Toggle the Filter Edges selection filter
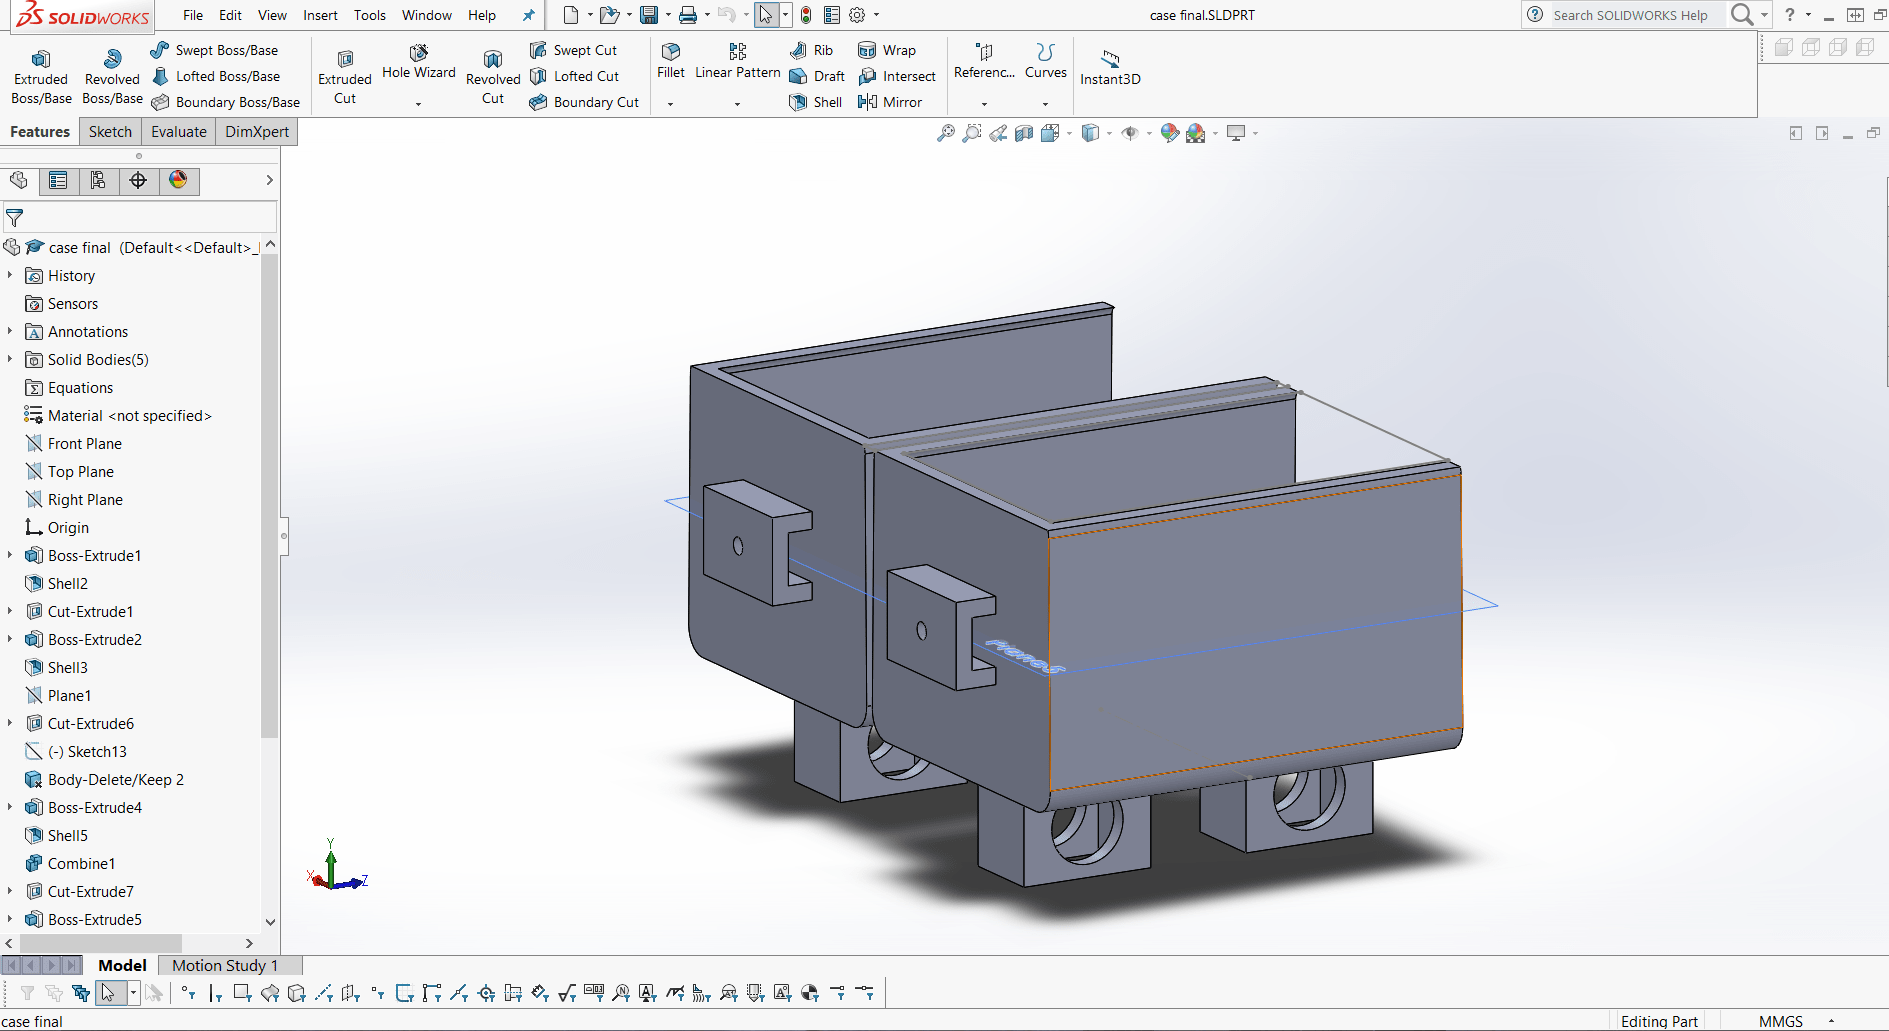 215,993
